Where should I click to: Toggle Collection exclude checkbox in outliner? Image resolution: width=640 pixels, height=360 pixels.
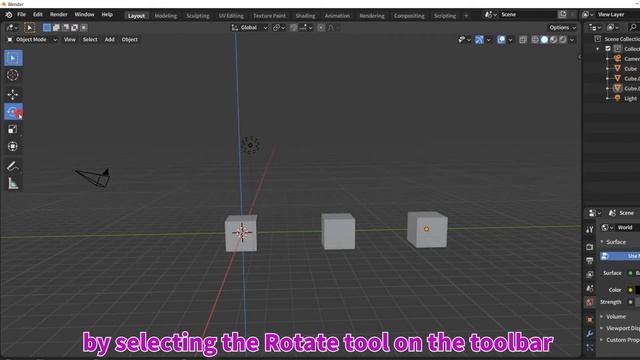pos(608,49)
